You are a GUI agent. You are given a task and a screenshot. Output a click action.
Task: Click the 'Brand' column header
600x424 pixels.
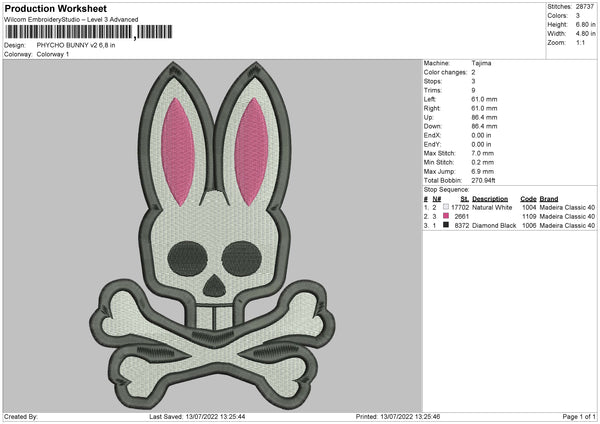tap(549, 199)
